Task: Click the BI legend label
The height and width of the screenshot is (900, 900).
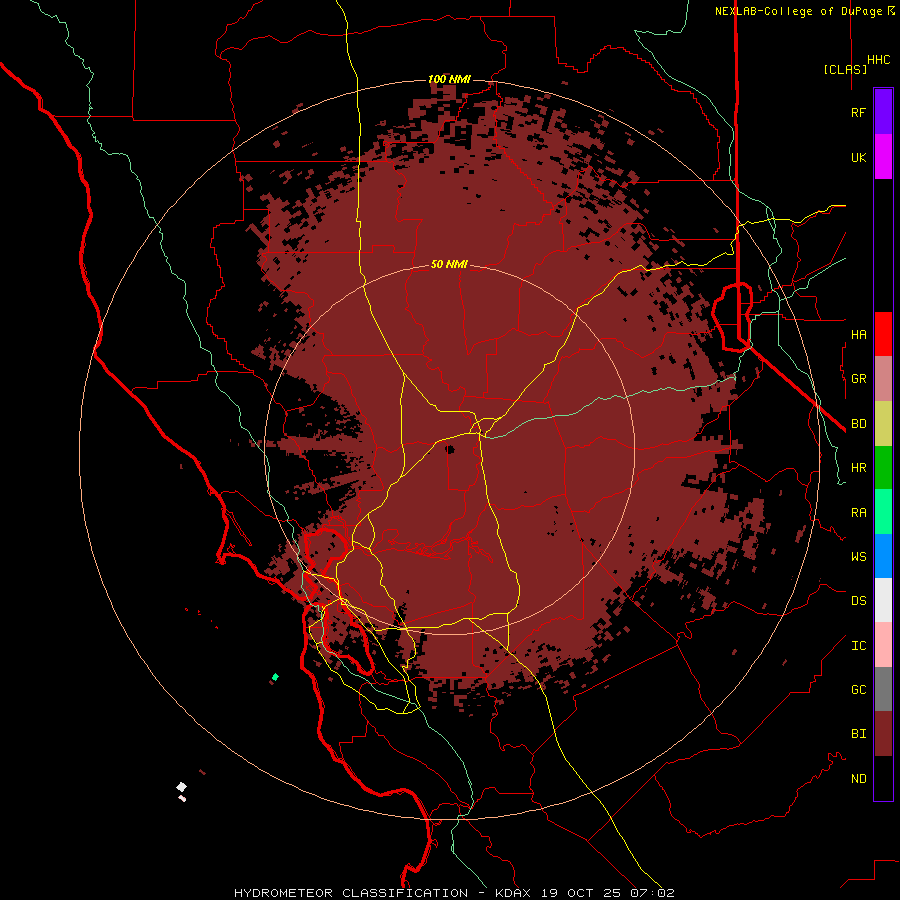Action: [858, 734]
